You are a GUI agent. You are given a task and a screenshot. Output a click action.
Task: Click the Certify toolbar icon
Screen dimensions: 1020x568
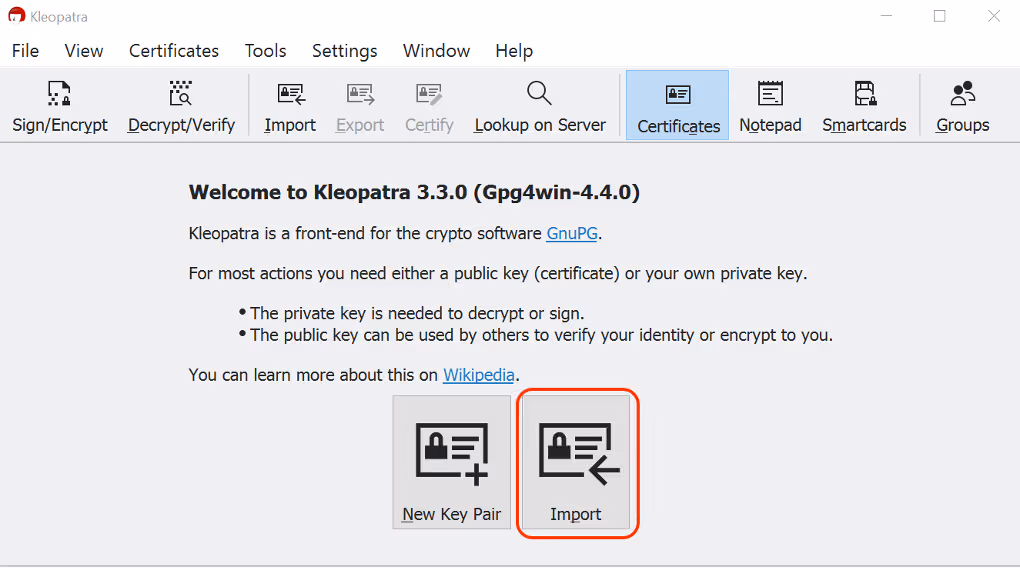click(x=429, y=106)
